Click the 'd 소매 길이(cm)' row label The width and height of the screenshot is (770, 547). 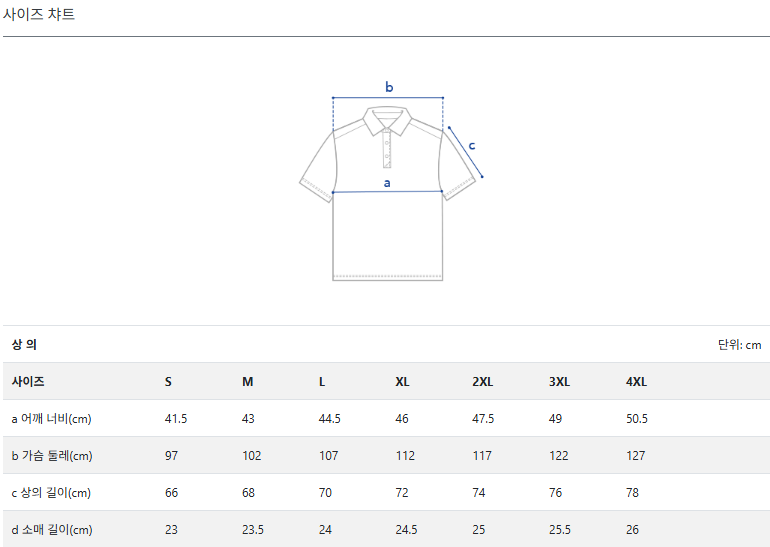point(51,530)
